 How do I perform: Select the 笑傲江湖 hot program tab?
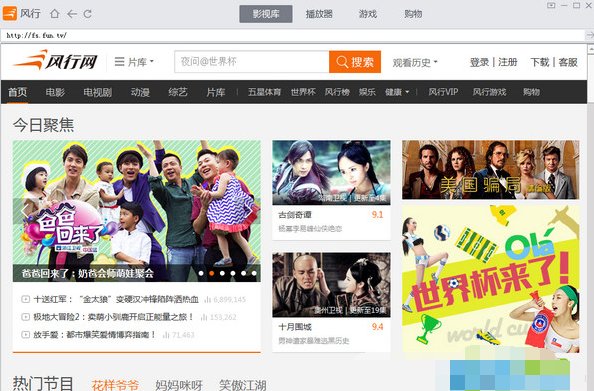point(242,385)
